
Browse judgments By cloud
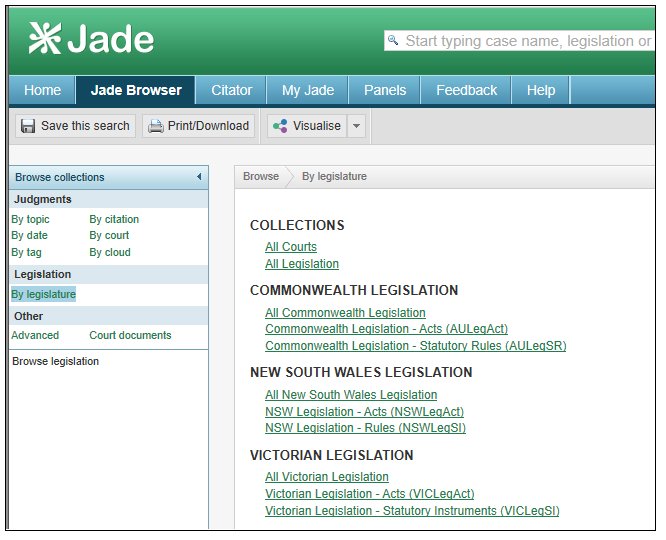tap(110, 253)
